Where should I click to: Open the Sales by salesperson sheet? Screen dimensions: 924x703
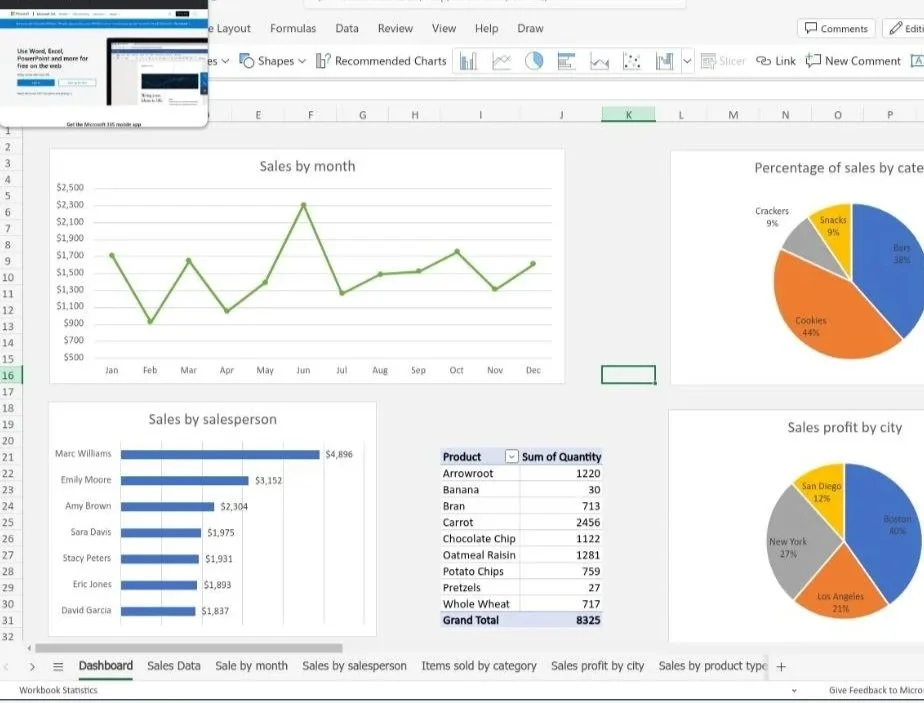(x=354, y=666)
